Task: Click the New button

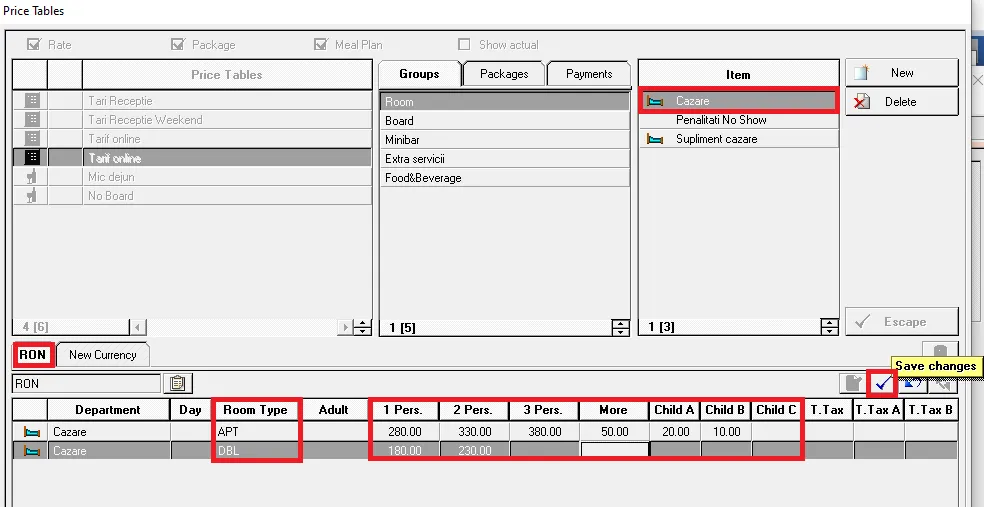Action: point(901,73)
